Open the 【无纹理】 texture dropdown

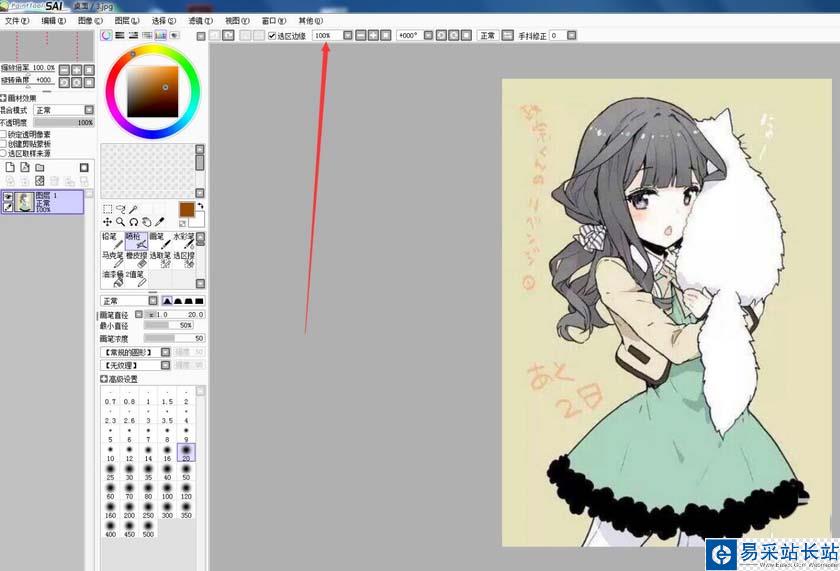pos(166,365)
